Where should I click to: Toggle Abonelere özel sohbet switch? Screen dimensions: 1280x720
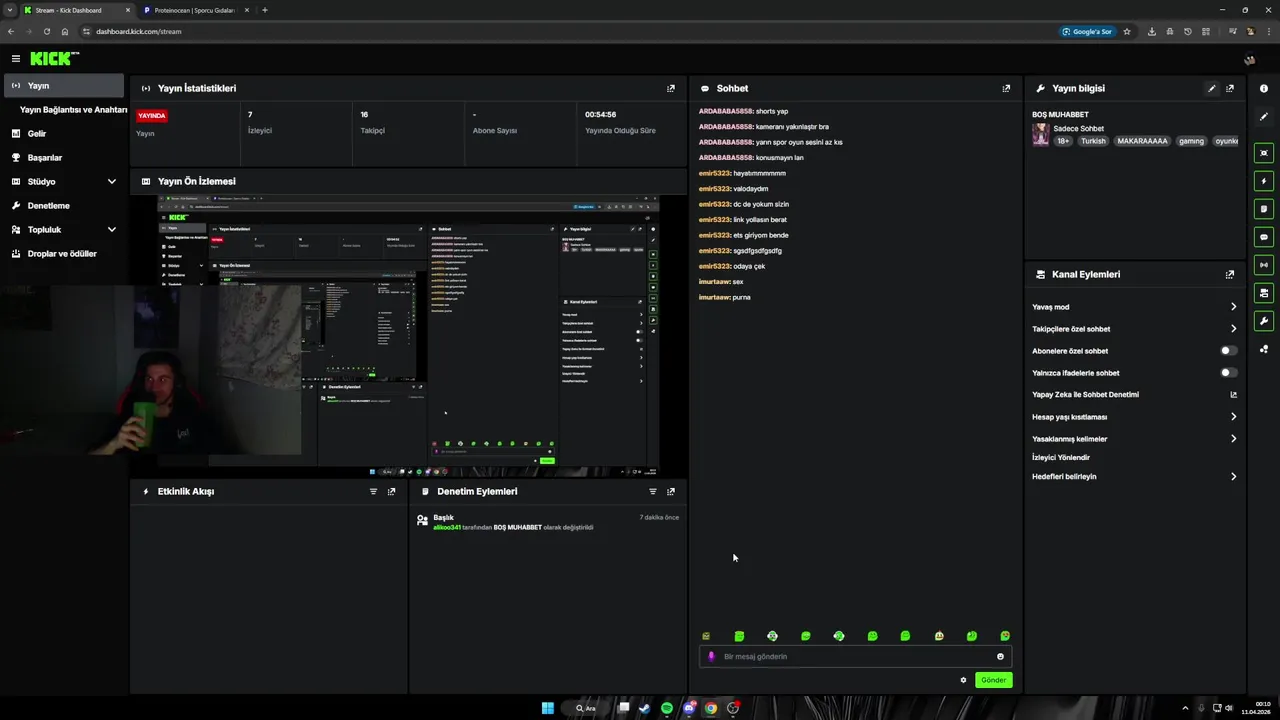point(1229,351)
